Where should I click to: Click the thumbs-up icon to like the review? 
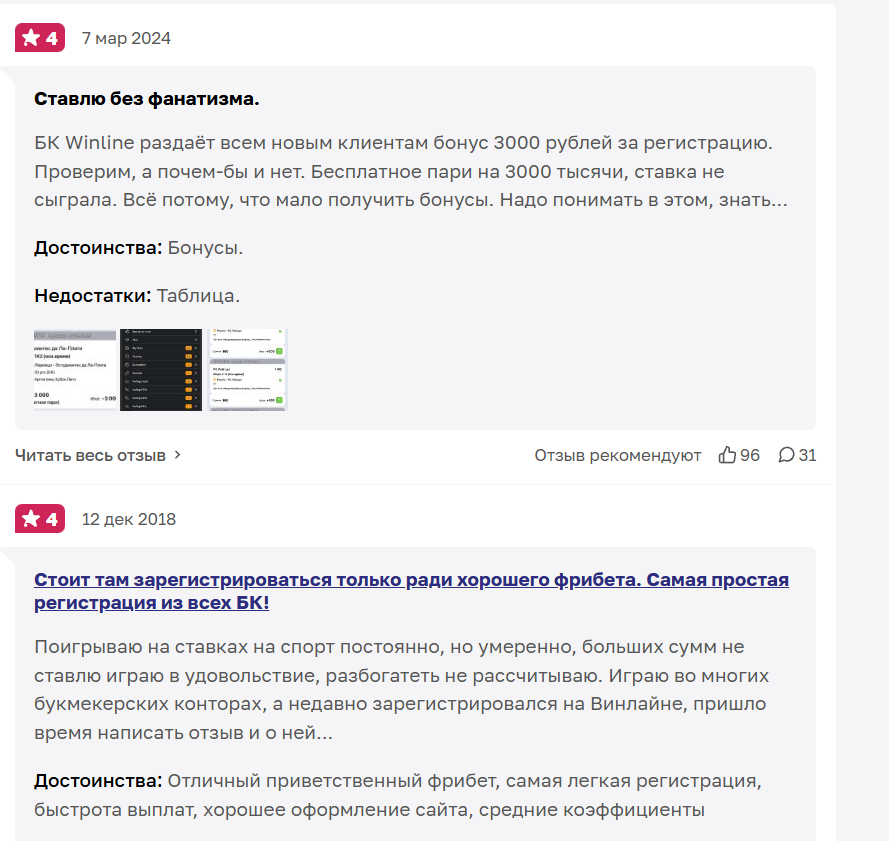[x=728, y=455]
